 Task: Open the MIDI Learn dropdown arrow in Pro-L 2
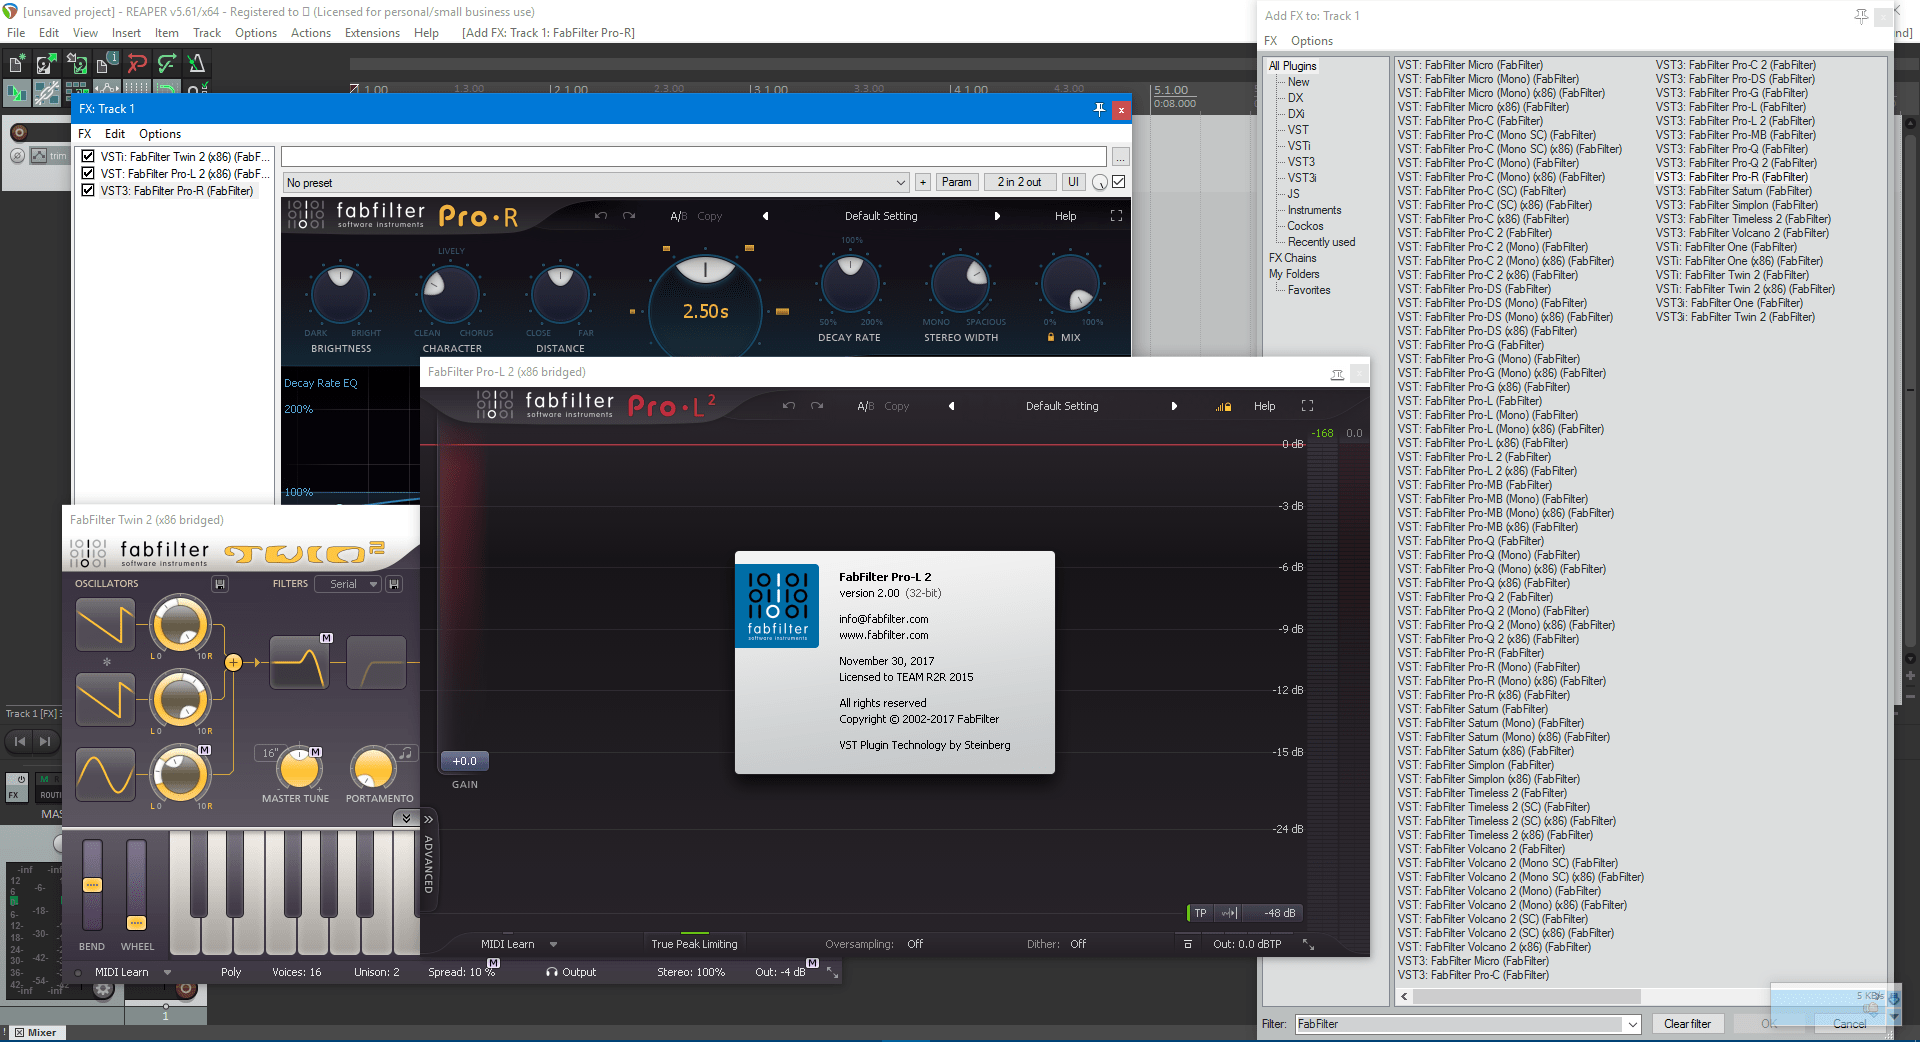point(553,944)
